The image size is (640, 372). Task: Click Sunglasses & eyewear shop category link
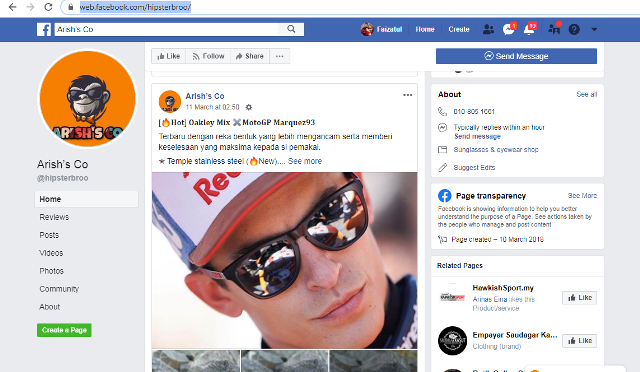[x=496, y=149]
